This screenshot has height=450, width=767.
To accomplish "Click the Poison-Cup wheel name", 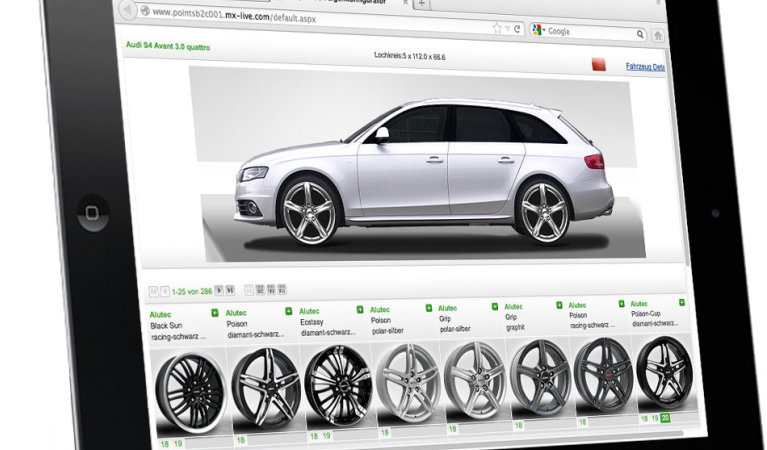I will coord(646,314).
